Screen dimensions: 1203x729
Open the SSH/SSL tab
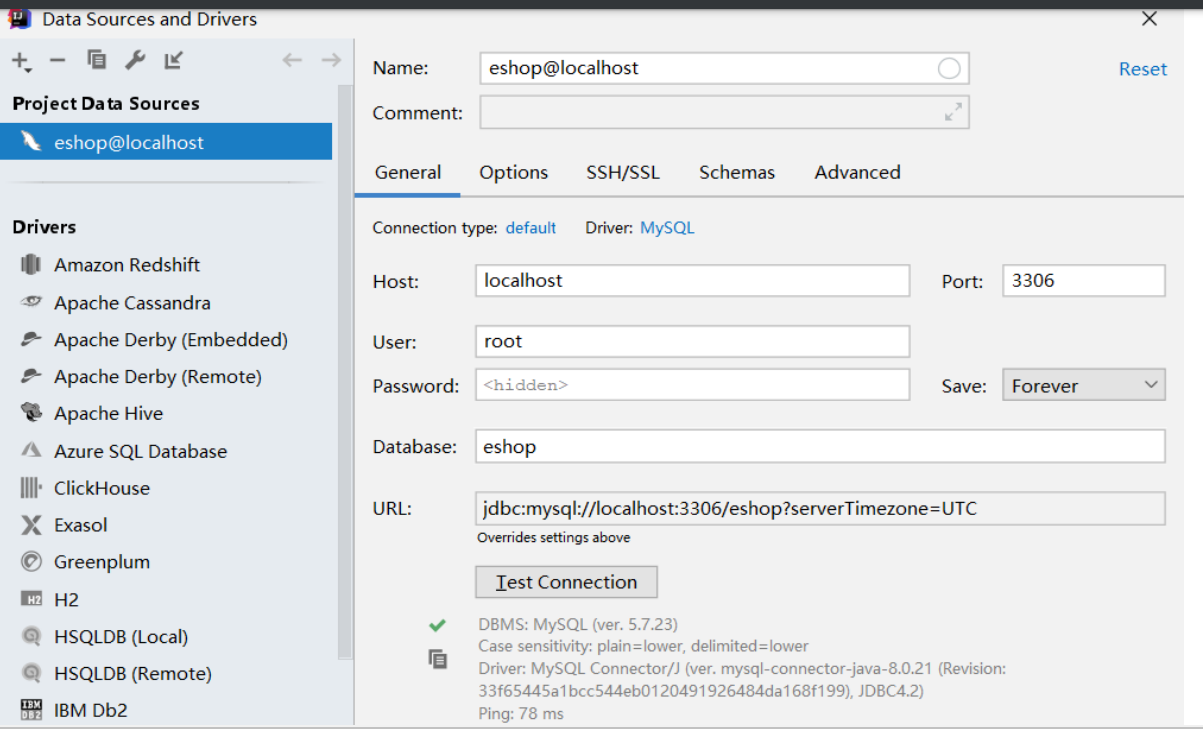[623, 172]
